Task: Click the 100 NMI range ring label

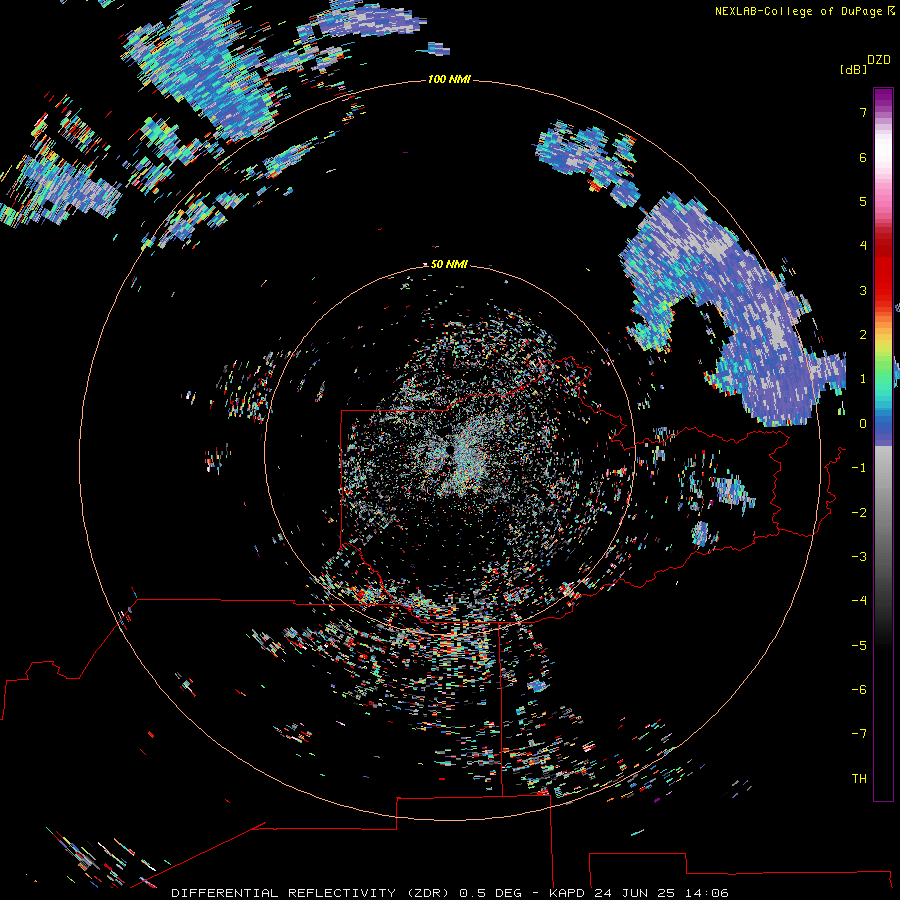Action: point(449,79)
